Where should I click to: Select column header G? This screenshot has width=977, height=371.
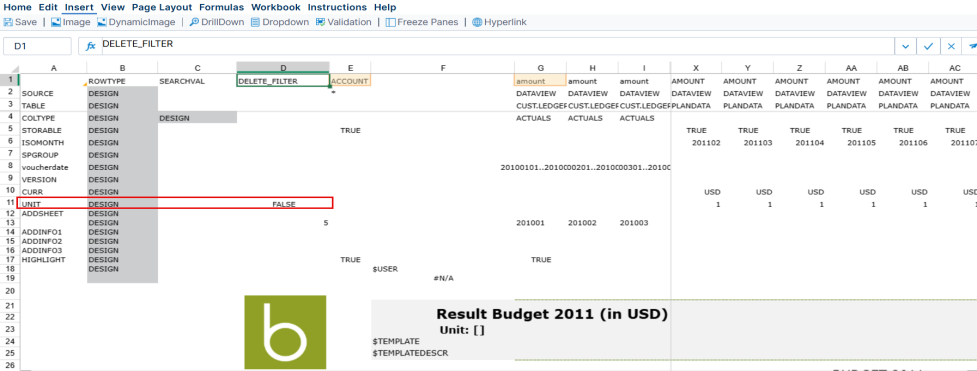[x=540, y=68]
